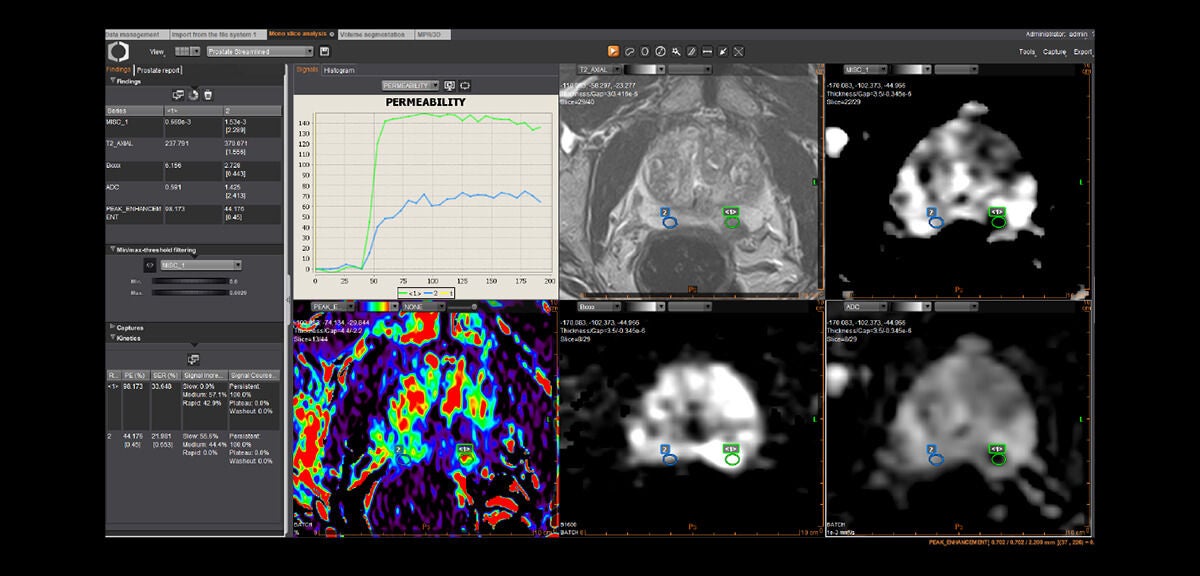Viewport: 1200px width, 576px height.
Task: Close the Mono slice analysis tab
Action: 331,34
